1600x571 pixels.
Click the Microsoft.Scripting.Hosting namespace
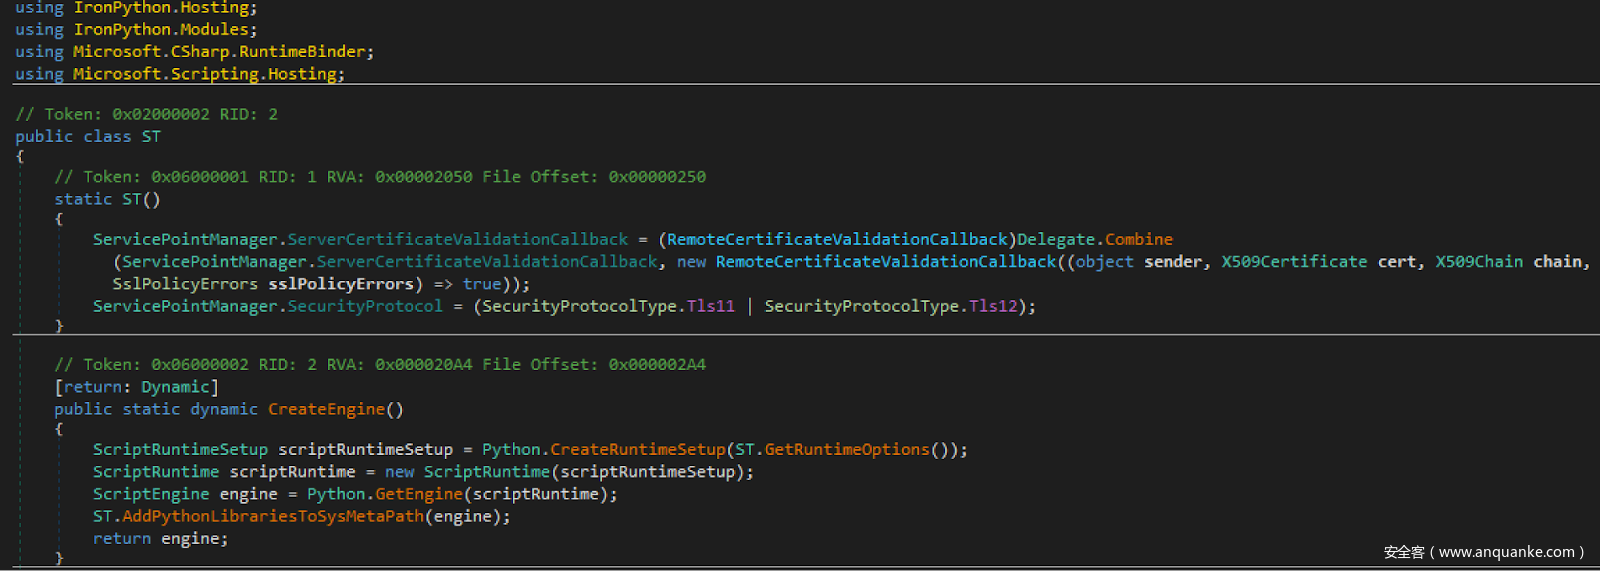pos(207,74)
